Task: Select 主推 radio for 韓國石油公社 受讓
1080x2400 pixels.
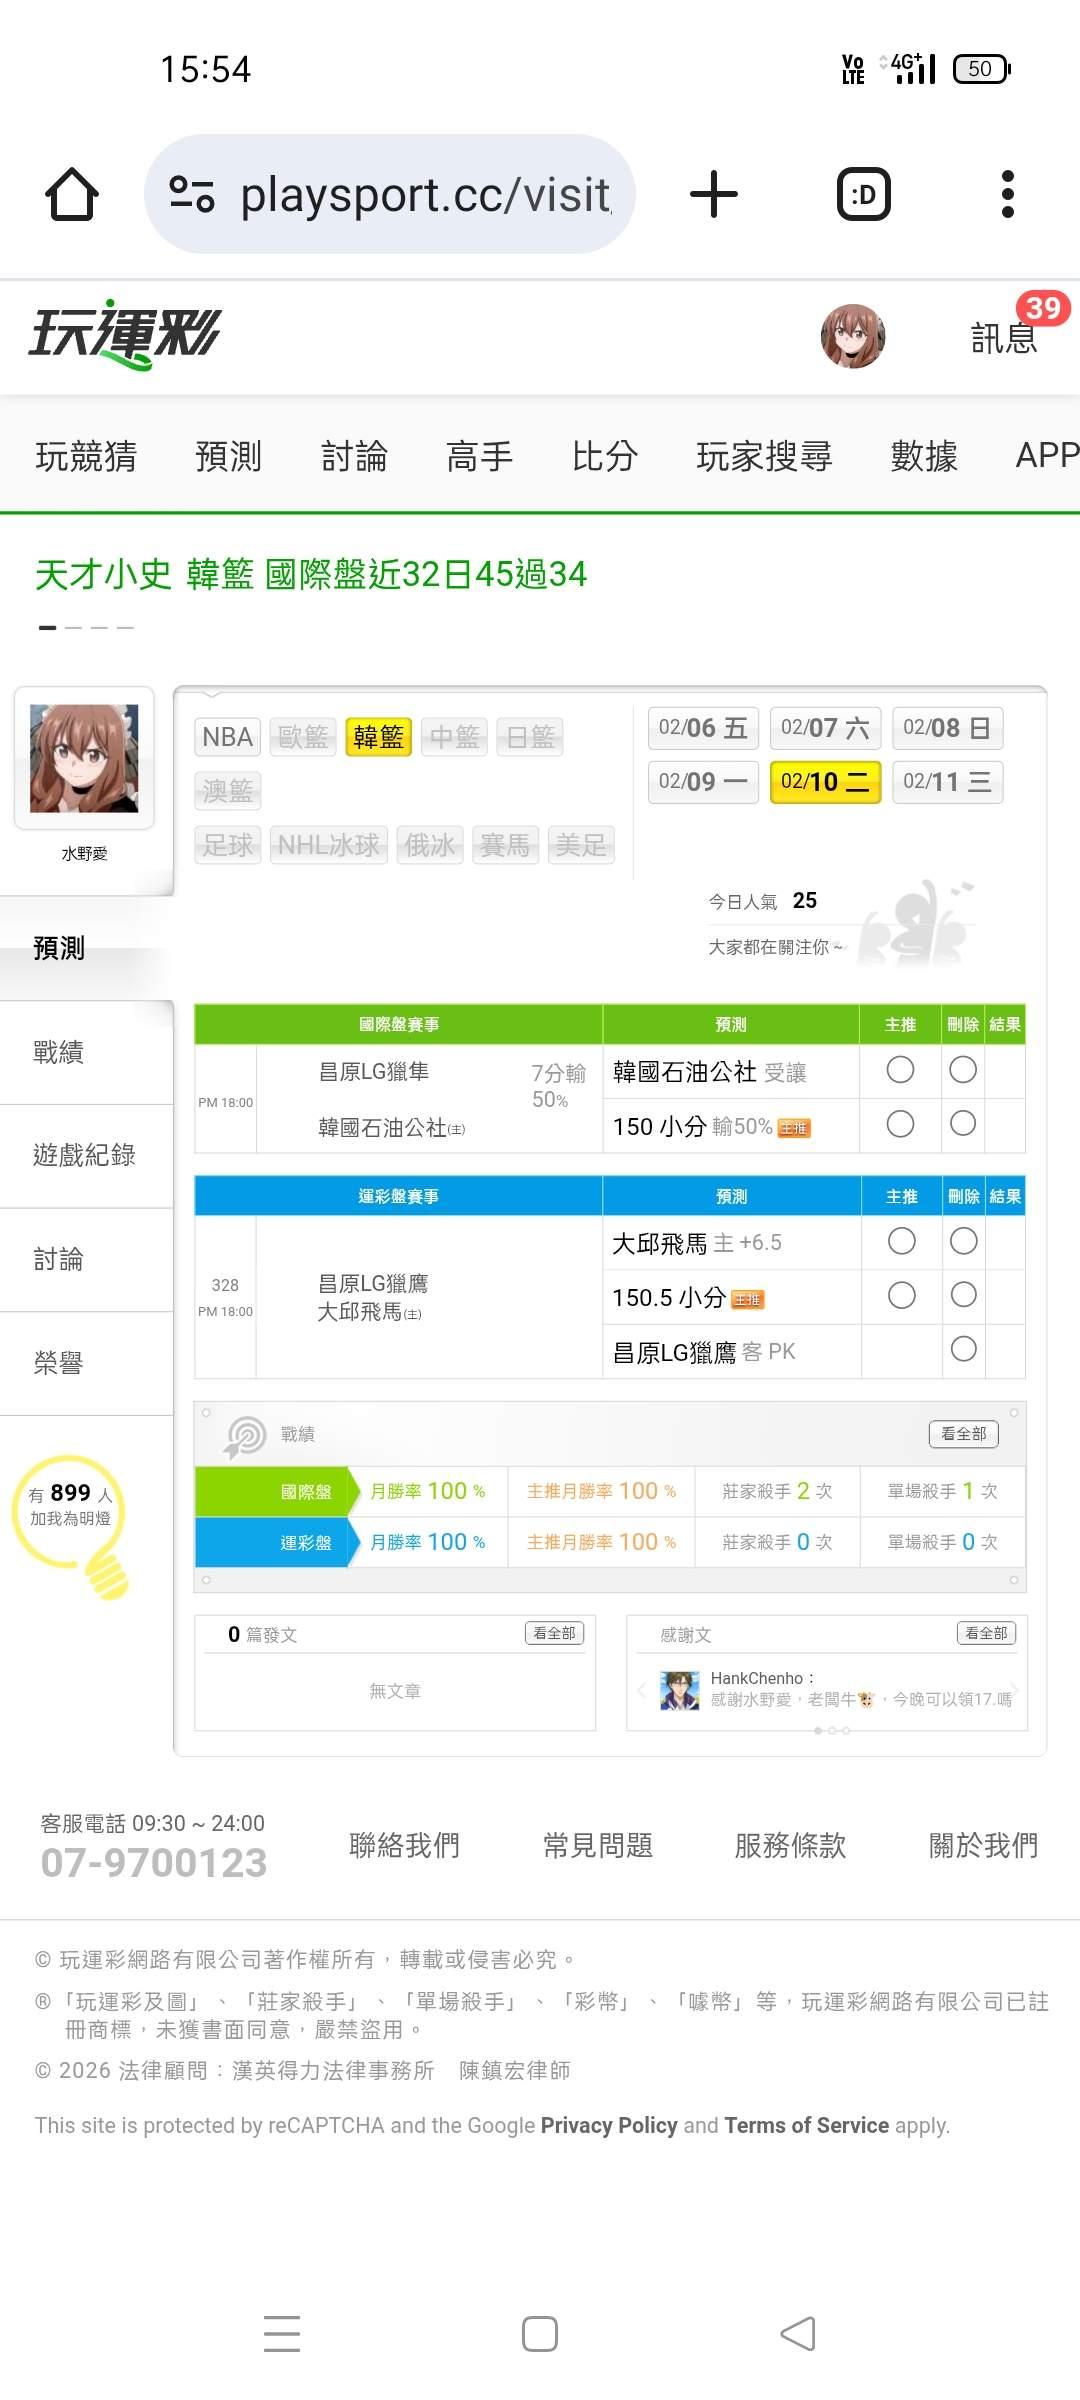Action: tap(900, 1070)
